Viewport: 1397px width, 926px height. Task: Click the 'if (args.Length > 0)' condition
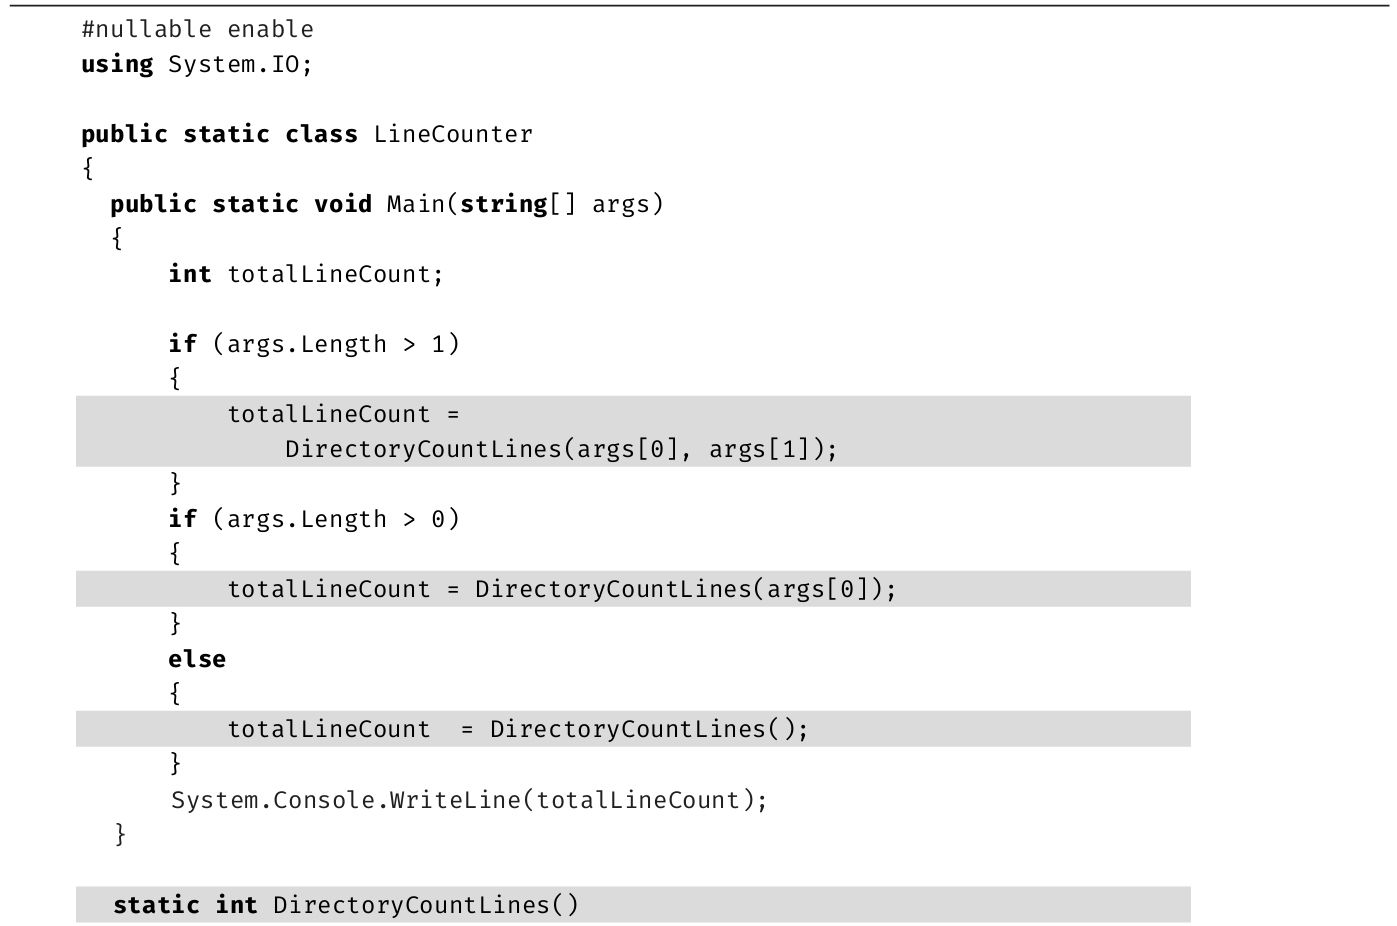click(x=313, y=520)
